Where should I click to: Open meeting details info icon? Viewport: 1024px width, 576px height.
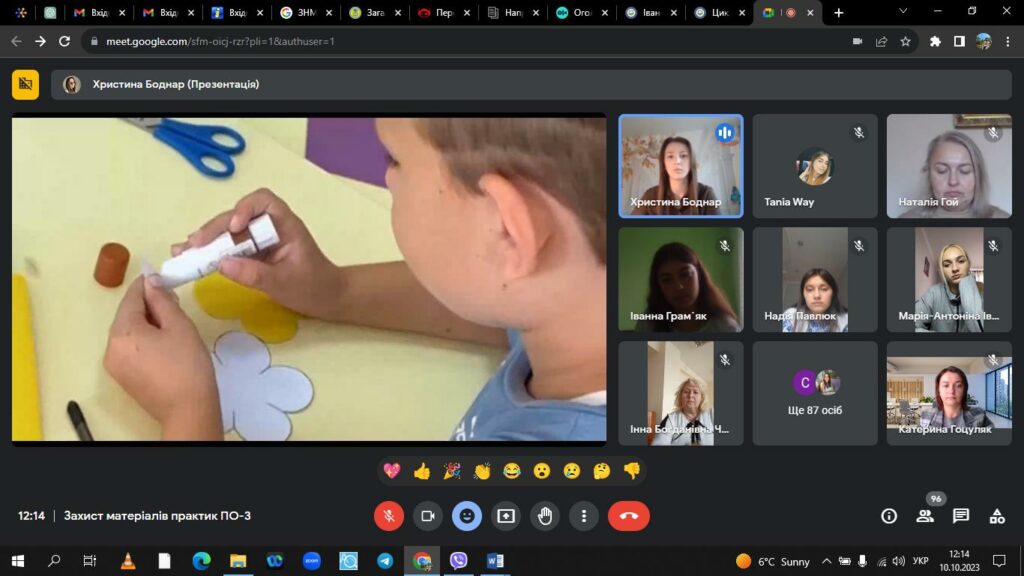click(889, 516)
